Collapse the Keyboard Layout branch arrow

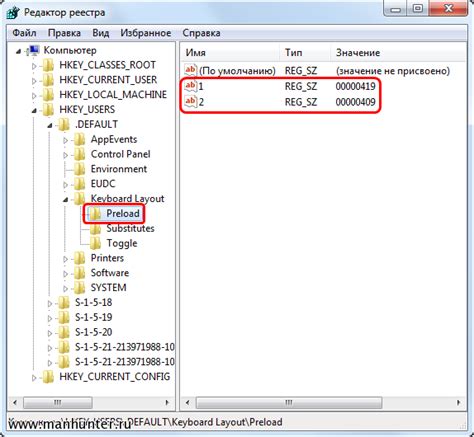coord(66,199)
